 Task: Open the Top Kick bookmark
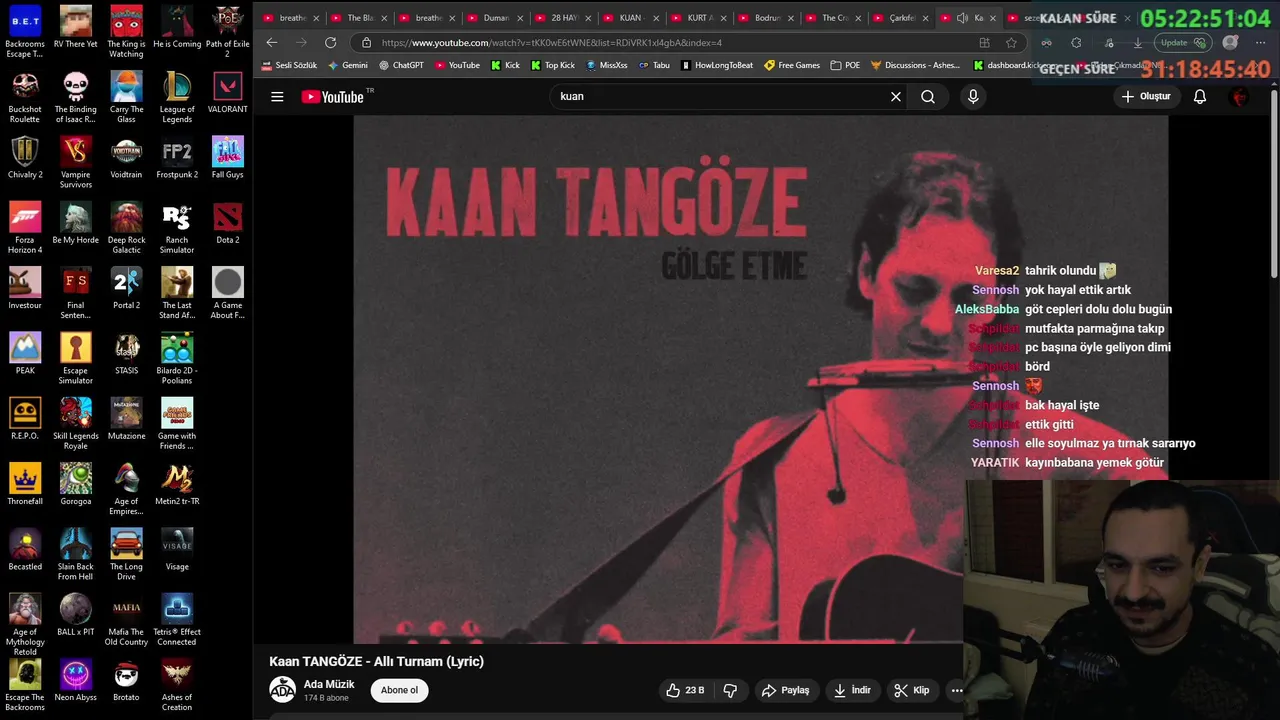coord(553,65)
